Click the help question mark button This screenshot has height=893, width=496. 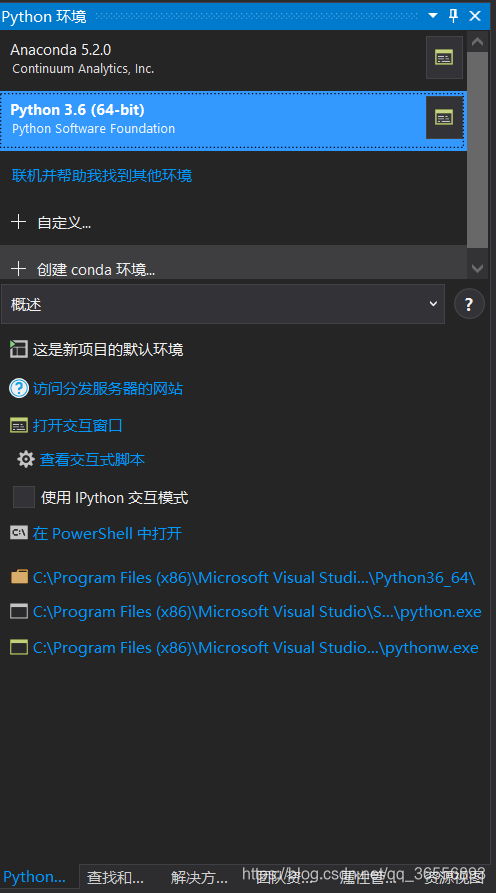pyautogui.click(x=469, y=304)
